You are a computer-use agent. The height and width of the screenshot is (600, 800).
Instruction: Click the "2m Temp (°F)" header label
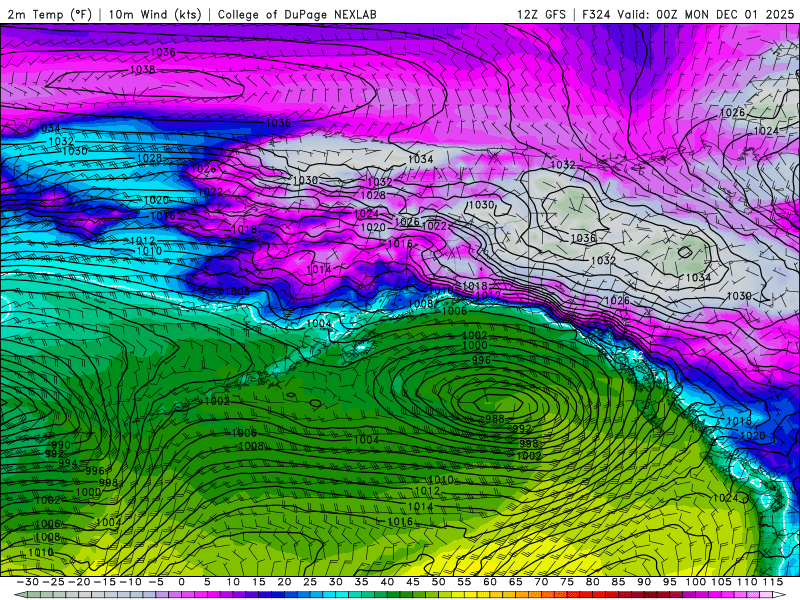[x=49, y=14]
